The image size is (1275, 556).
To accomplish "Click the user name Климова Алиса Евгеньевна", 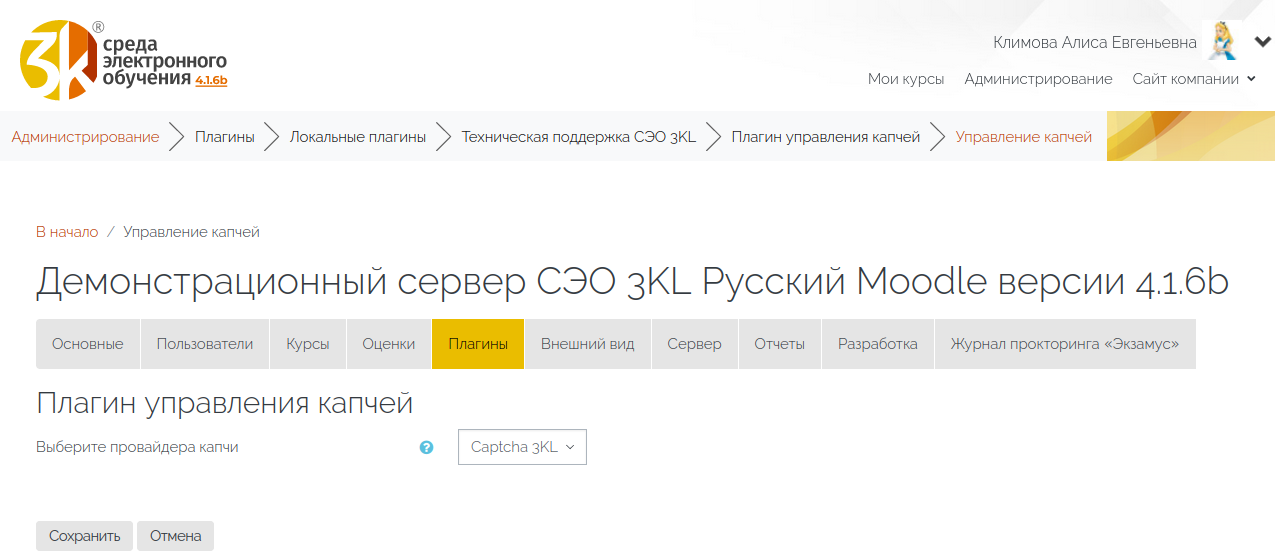I will [1095, 42].
